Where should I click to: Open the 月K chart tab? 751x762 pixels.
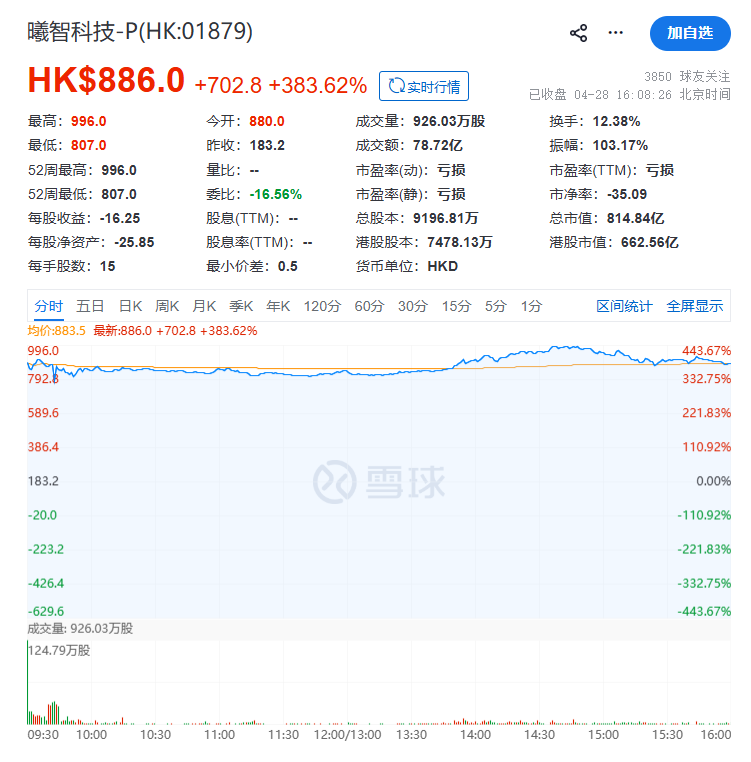pos(204,306)
